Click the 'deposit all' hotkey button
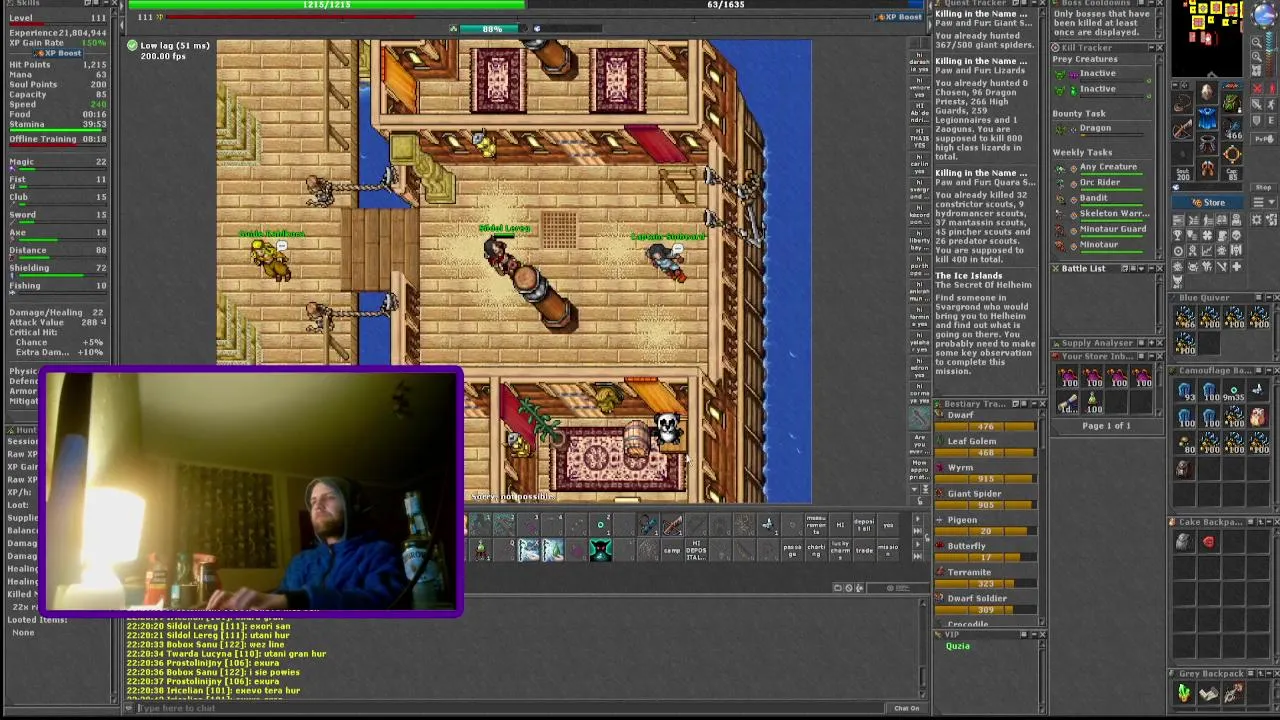1280x720 pixels. coord(864,523)
